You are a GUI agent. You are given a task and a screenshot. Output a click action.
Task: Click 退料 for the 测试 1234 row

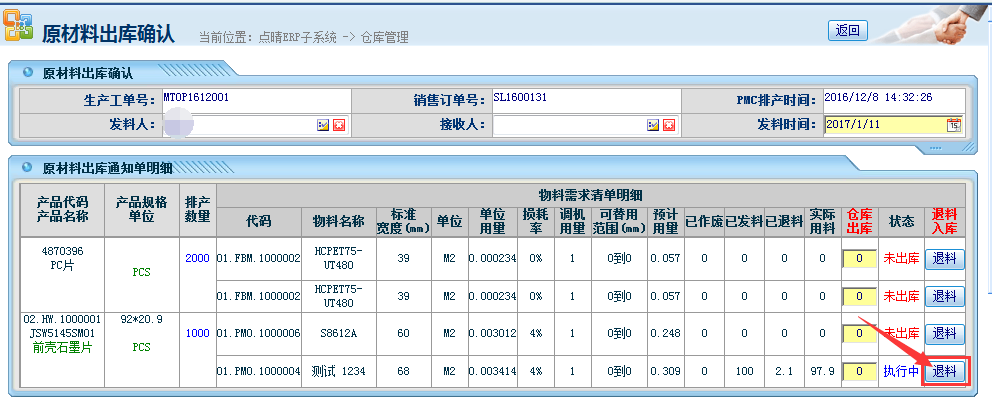point(945,371)
